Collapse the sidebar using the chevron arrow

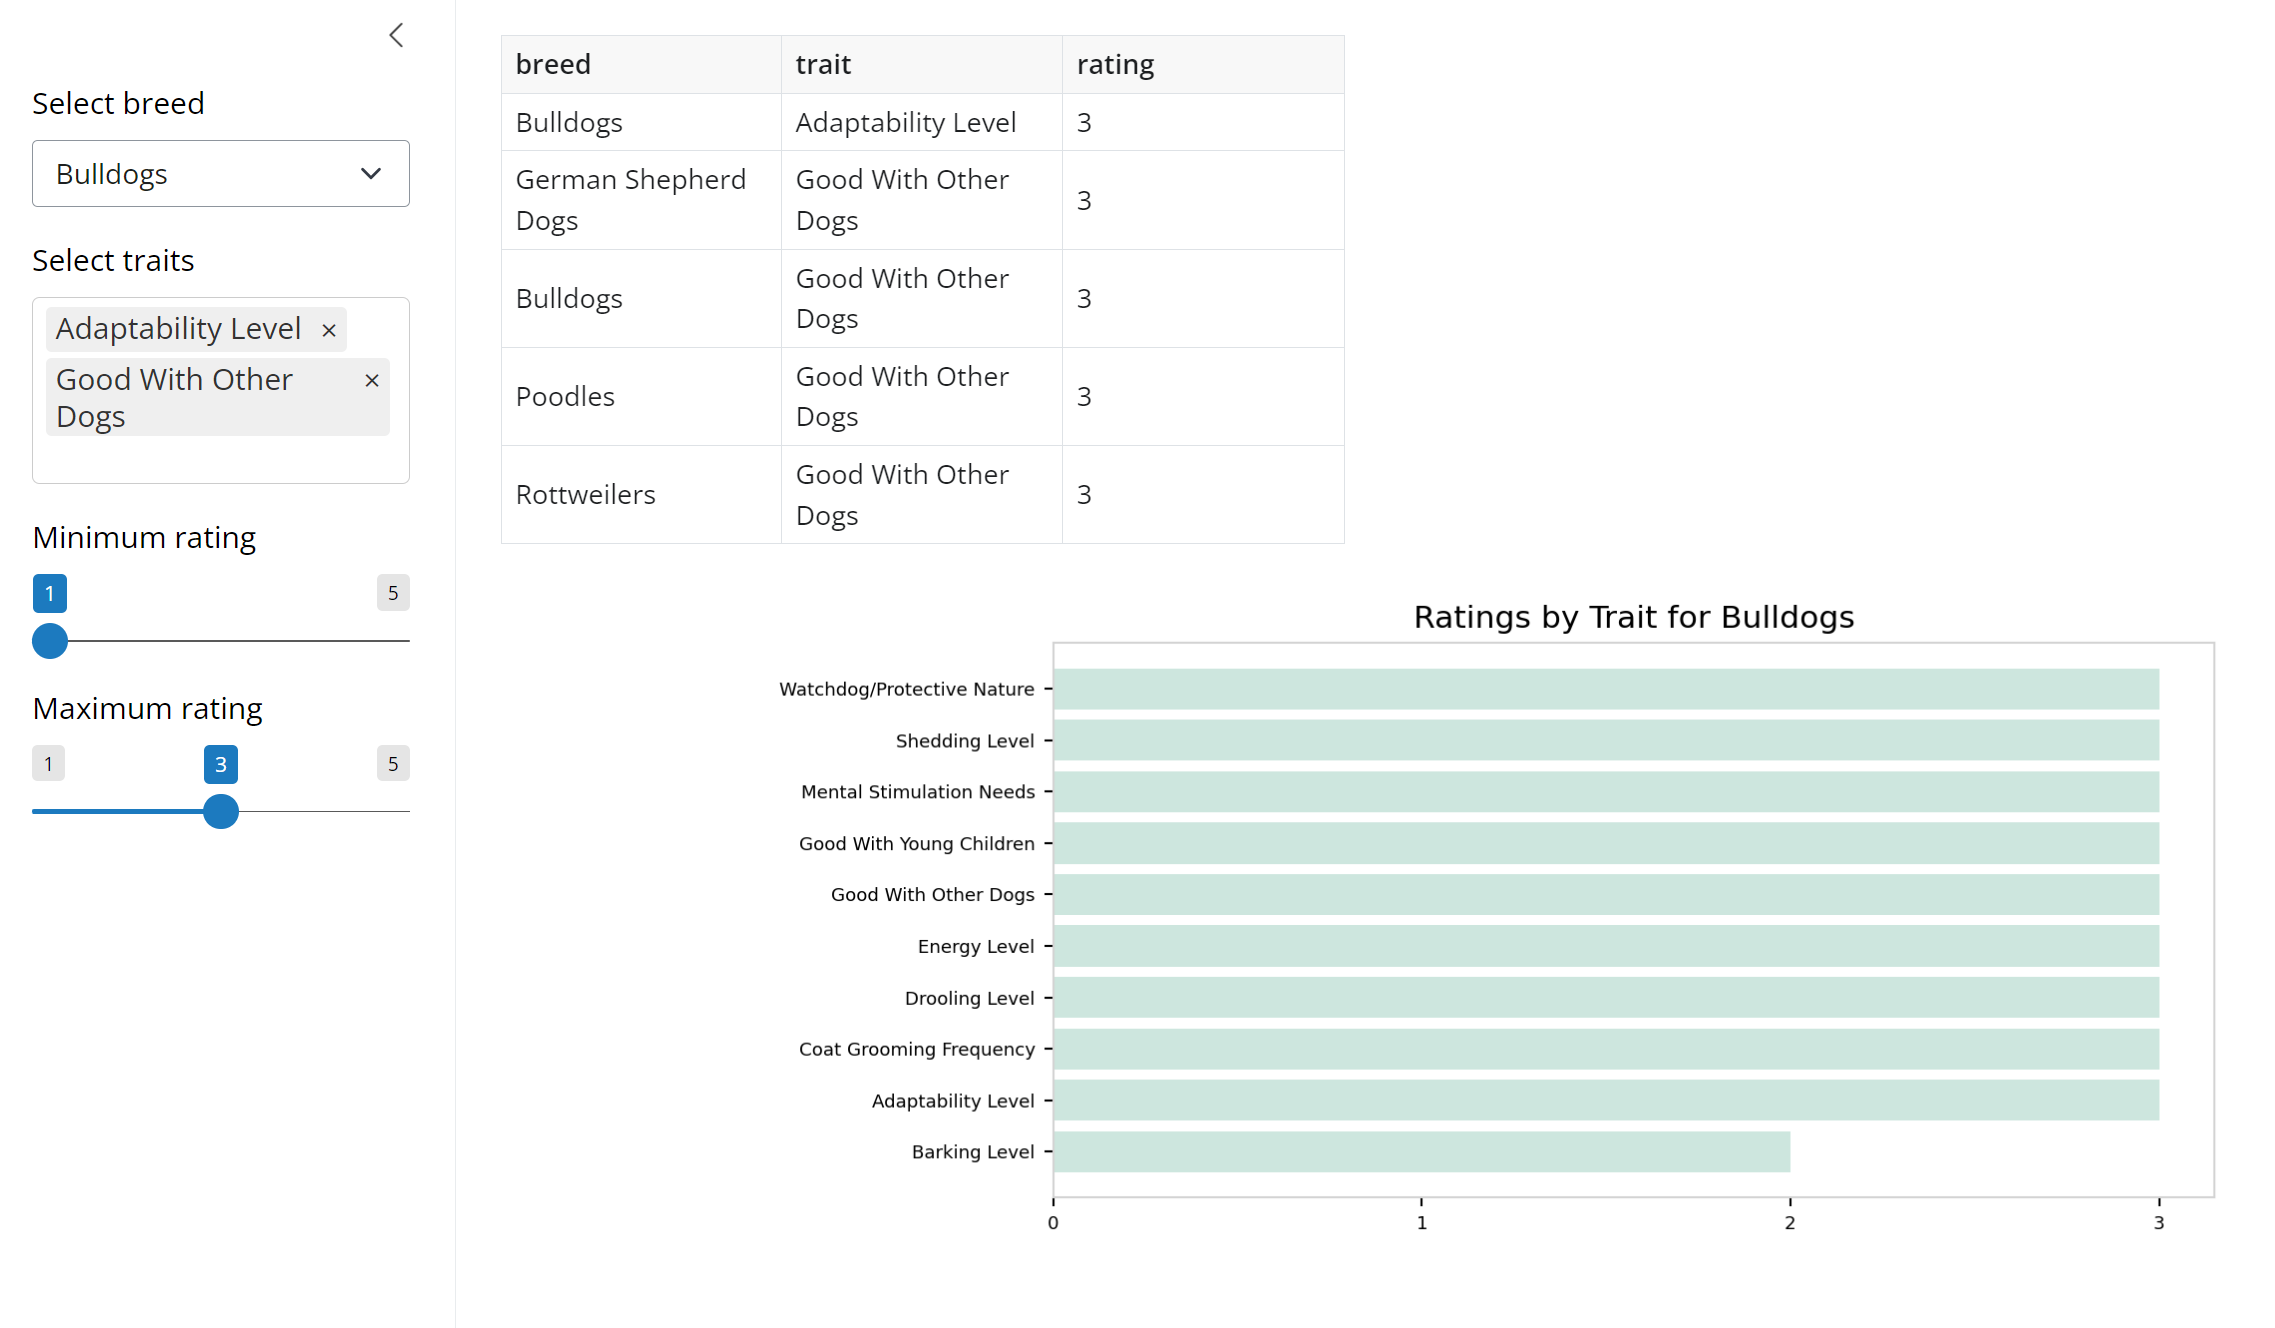coord(396,34)
